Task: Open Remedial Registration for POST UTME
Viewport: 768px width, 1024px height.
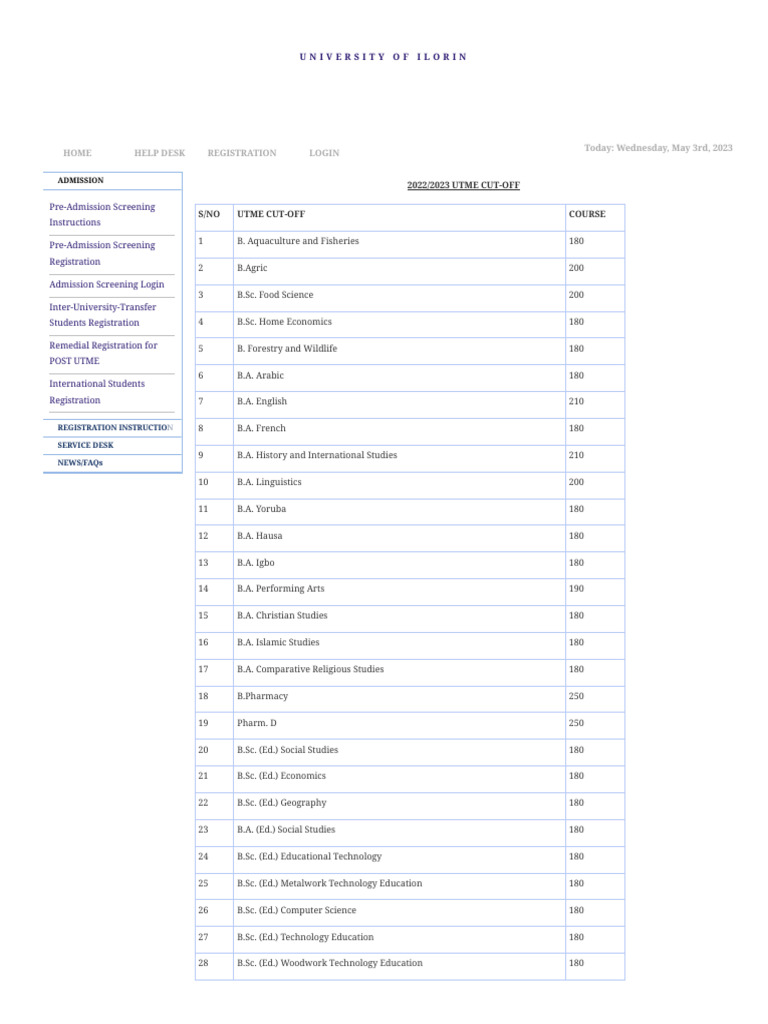Action: click(x=103, y=352)
